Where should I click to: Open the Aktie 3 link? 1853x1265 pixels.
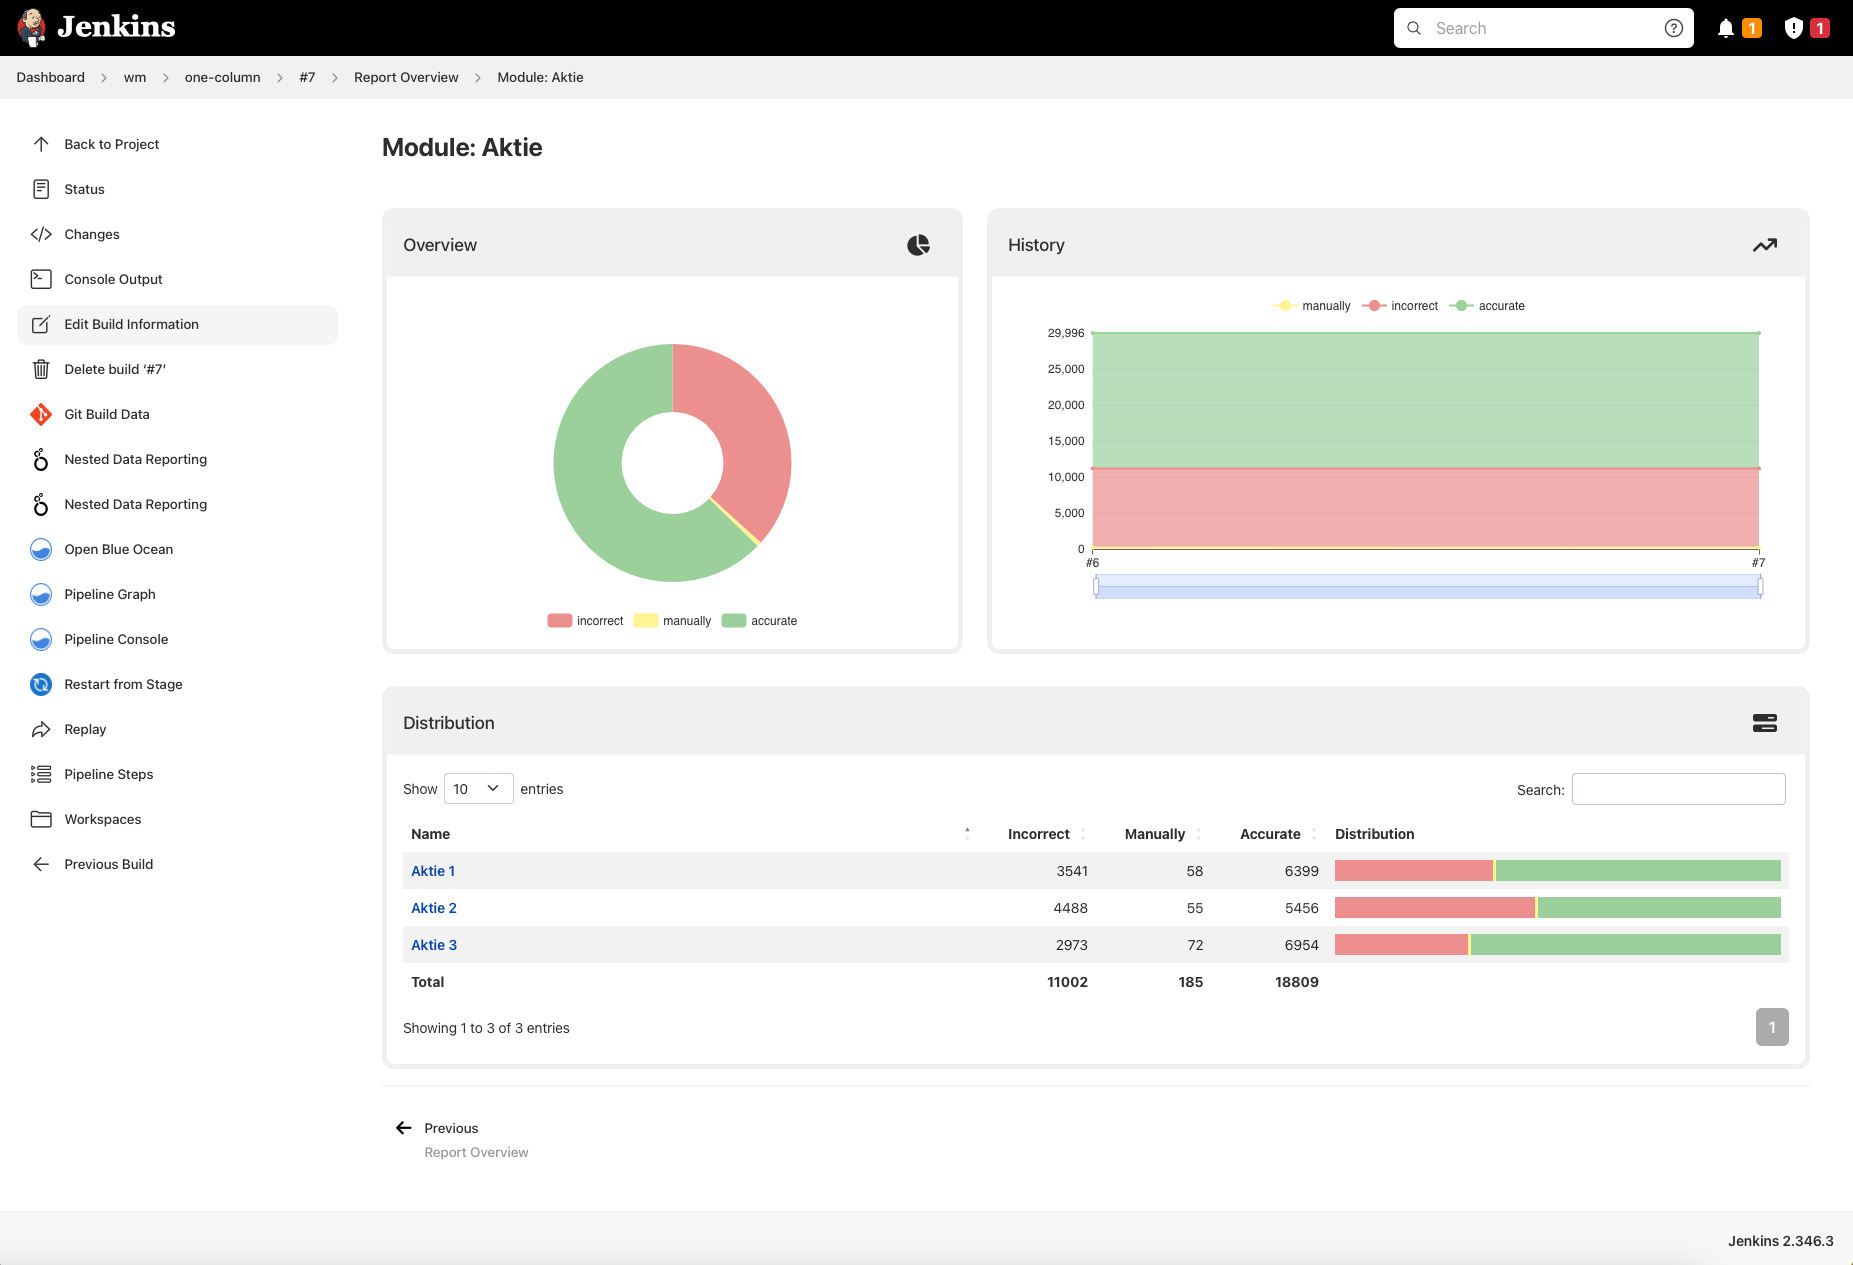pyautogui.click(x=434, y=945)
